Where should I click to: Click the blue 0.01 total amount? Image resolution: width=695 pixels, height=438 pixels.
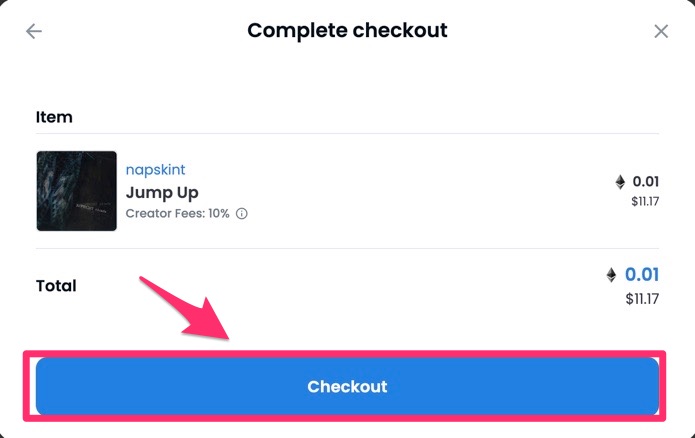click(x=642, y=274)
